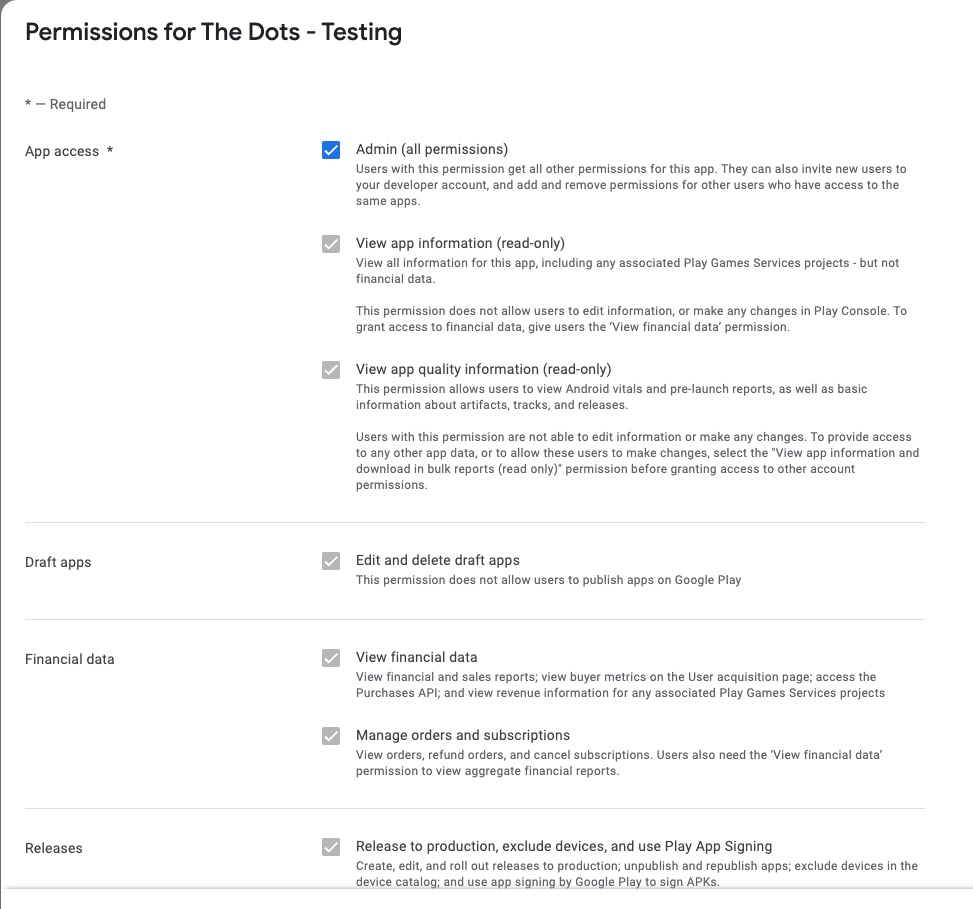Click the 'Releases' section heading
The height and width of the screenshot is (909, 973).
54,849
